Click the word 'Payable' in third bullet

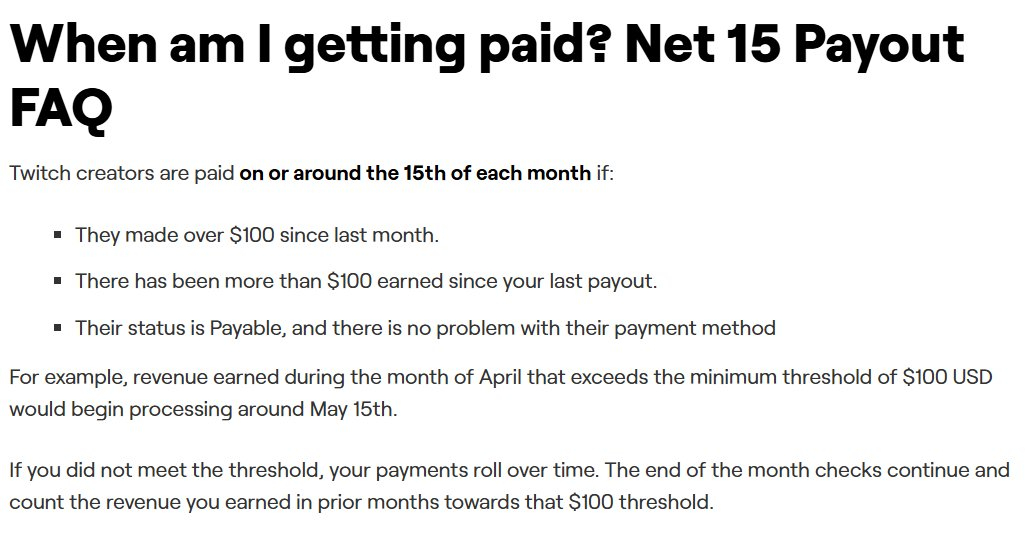(246, 328)
